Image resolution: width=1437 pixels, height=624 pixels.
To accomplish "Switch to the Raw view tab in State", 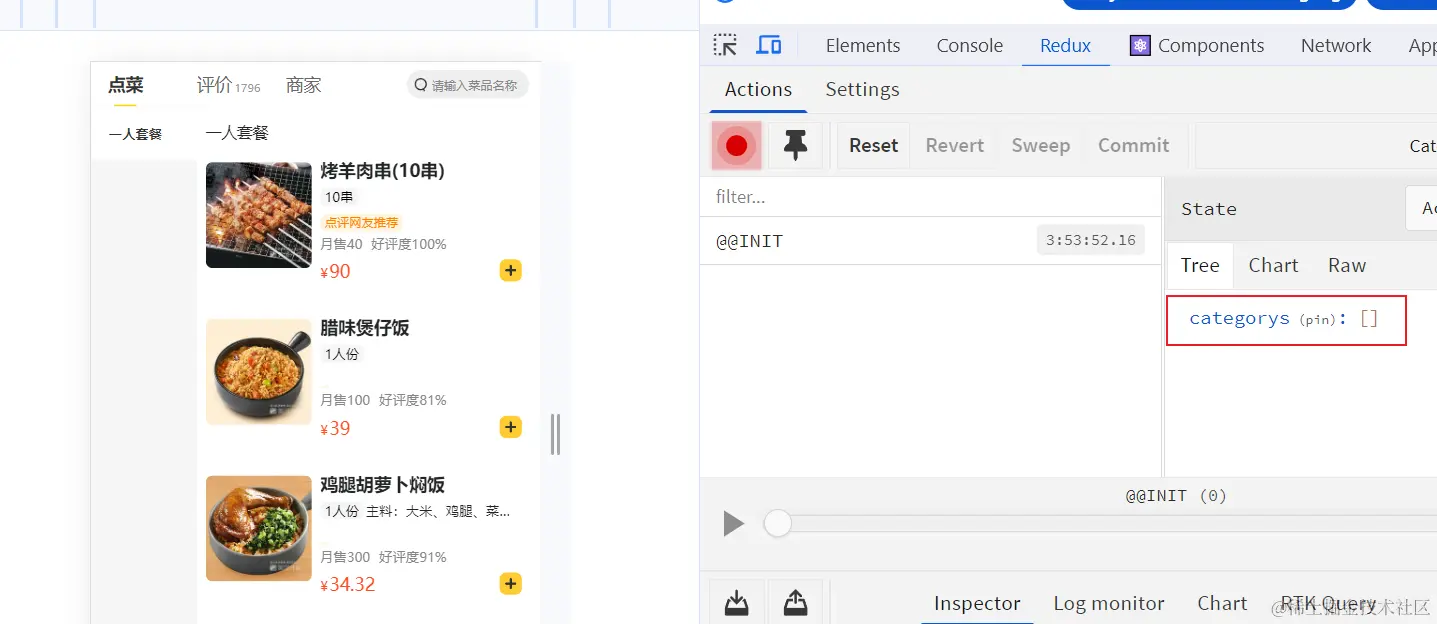I will 1347,265.
